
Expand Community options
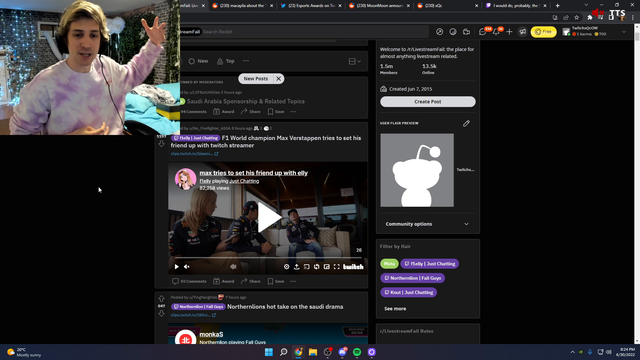[x=427, y=224]
